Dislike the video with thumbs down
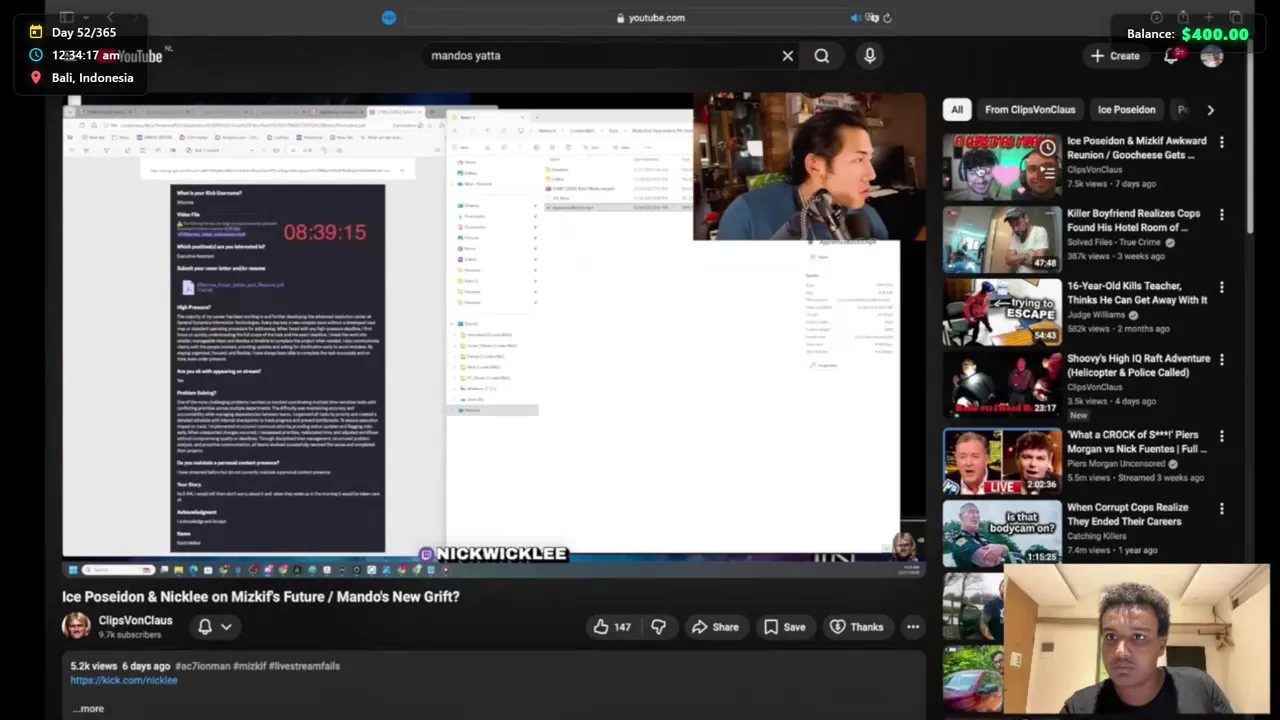The image size is (1280, 720). coord(658,627)
